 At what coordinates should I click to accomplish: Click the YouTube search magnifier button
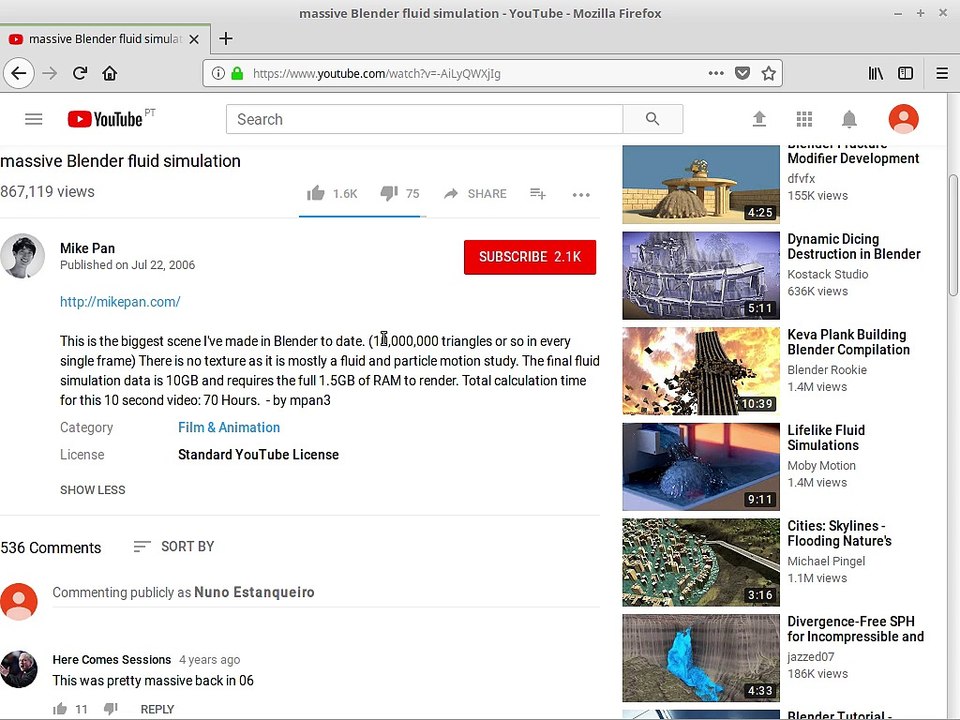[653, 119]
